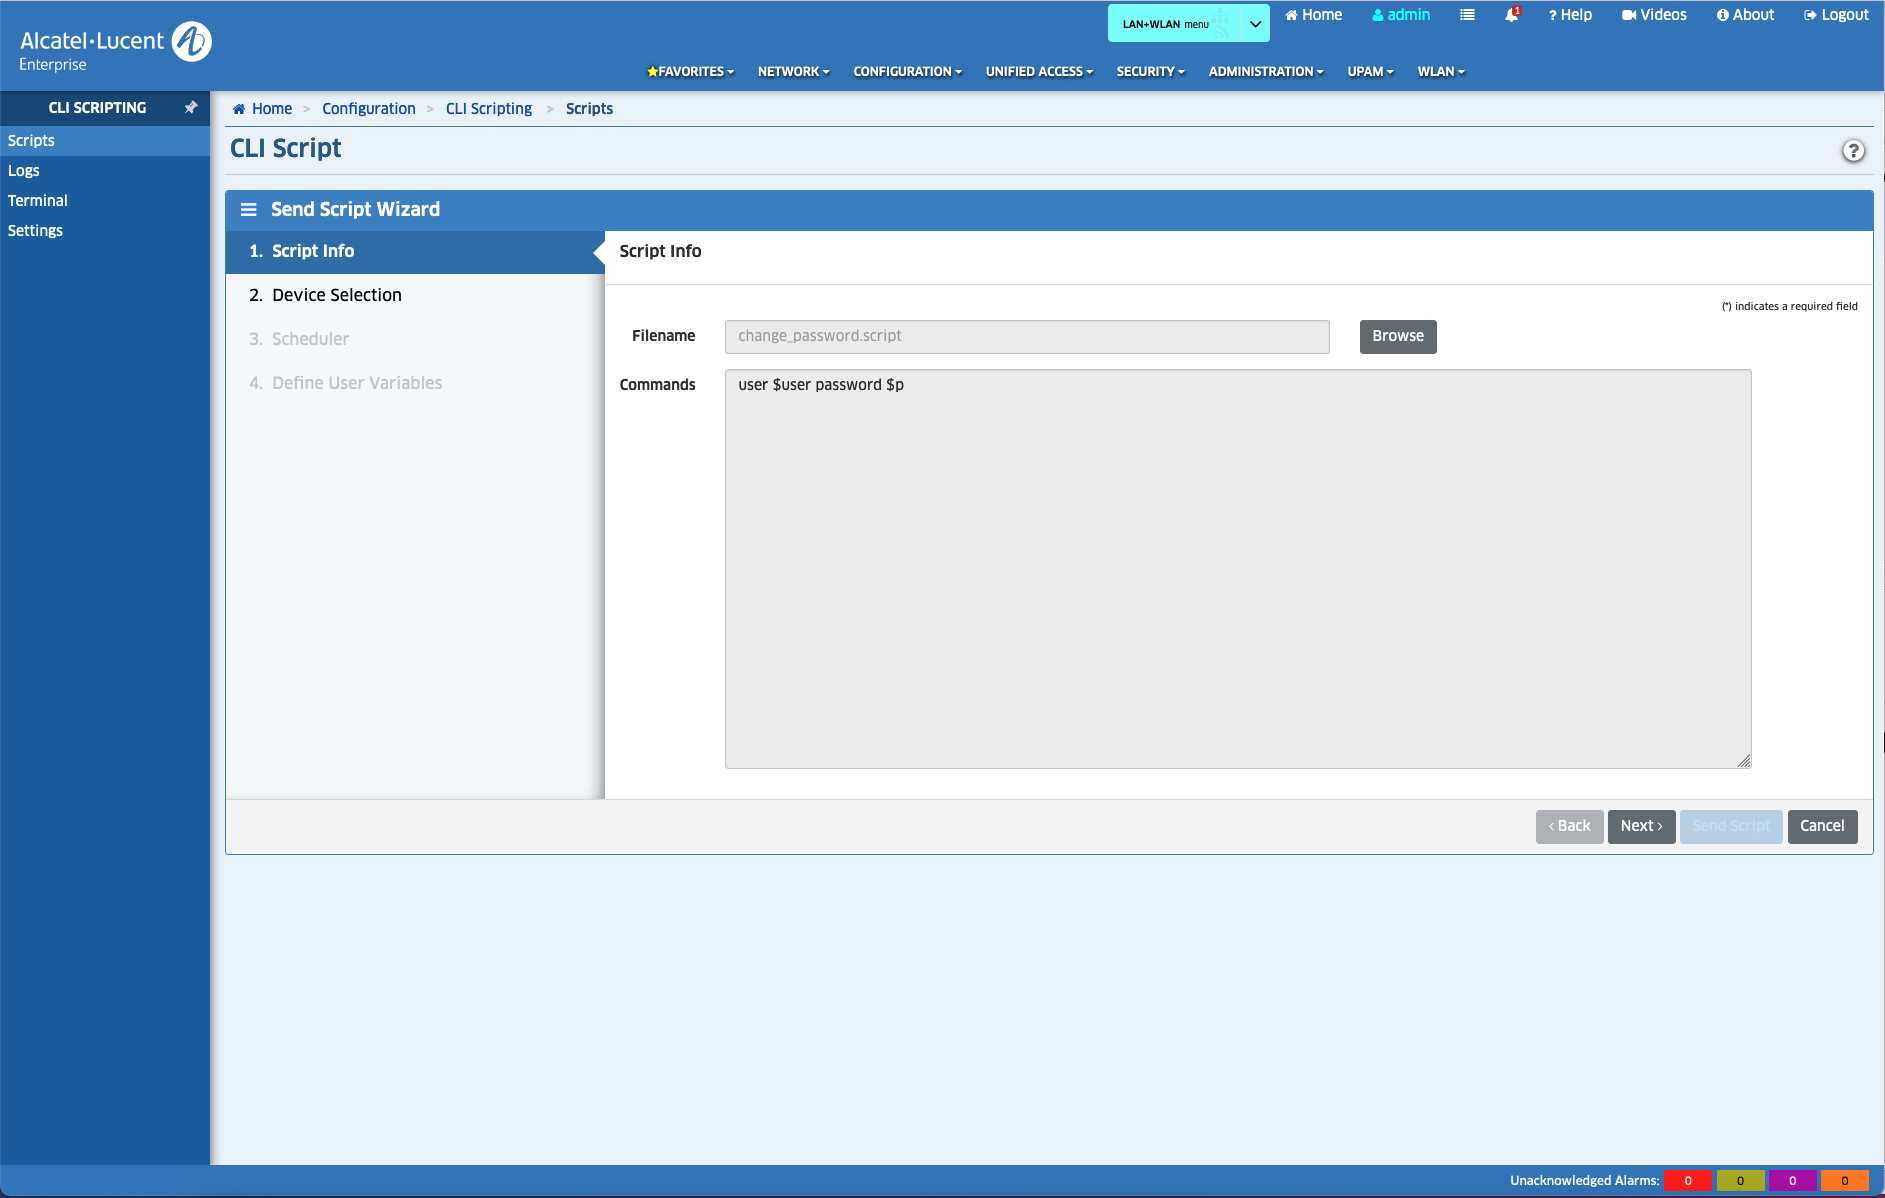The height and width of the screenshot is (1198, 1885).
Task: Open the help question mark circle icon
Action: (x=1853, y=151)
